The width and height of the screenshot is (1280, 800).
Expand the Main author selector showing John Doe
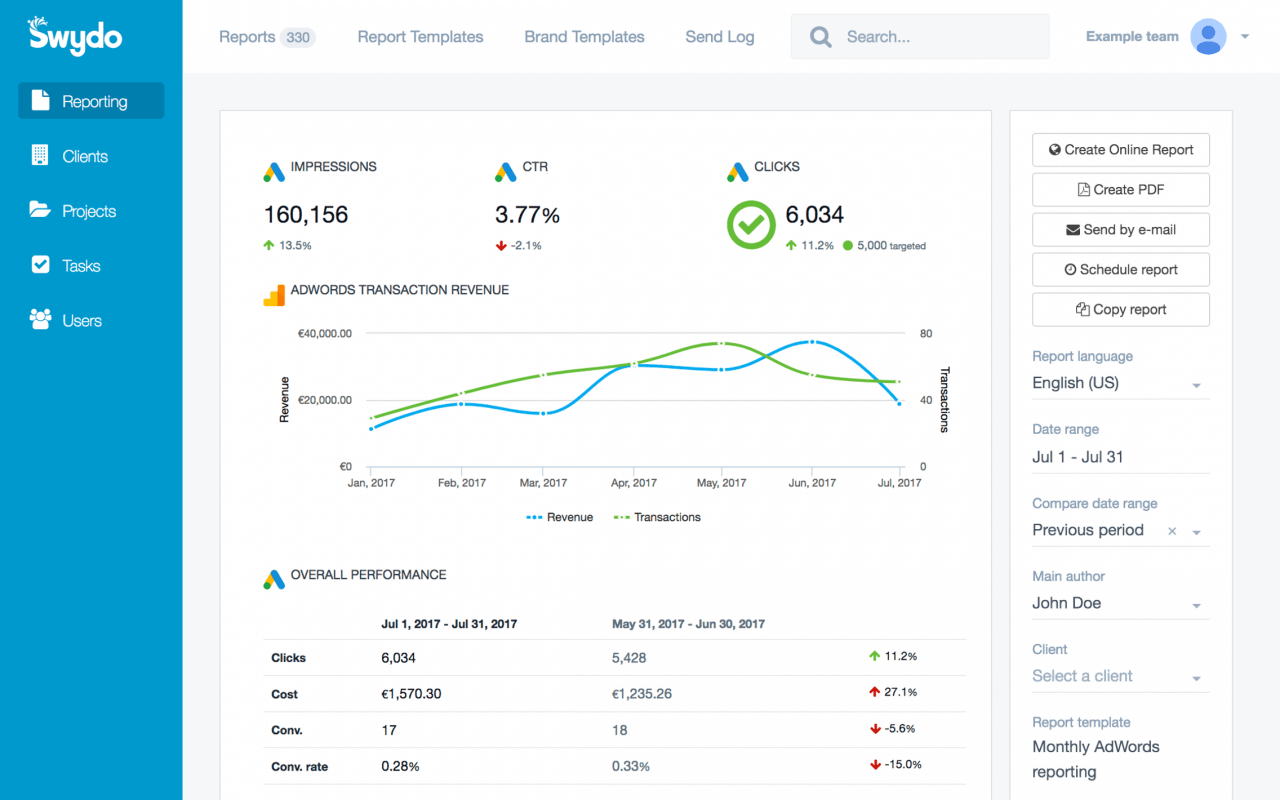[1196, 603]
